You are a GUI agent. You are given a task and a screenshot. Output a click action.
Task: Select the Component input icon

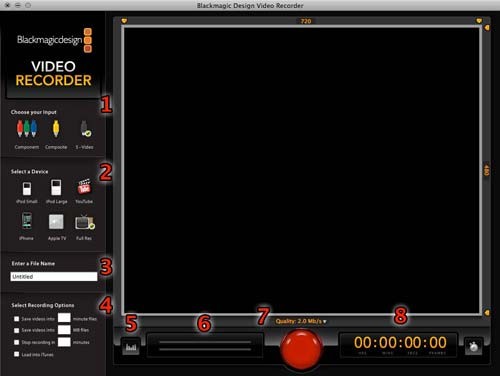point(27,129)
